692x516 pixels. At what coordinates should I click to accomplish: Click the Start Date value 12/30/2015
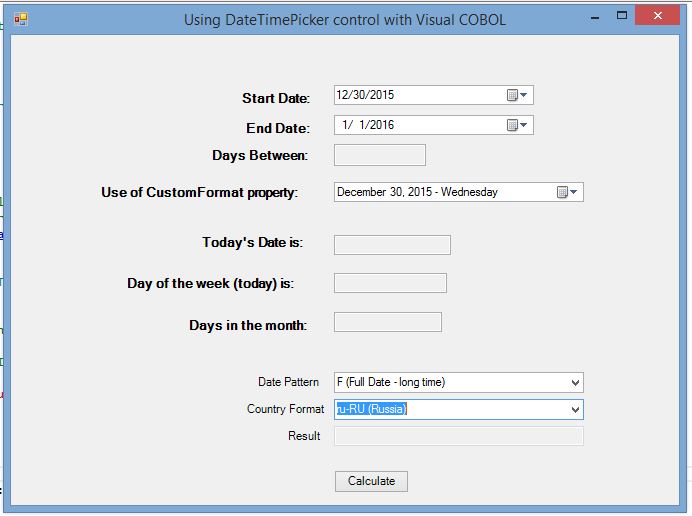click(x=366, y=95)
